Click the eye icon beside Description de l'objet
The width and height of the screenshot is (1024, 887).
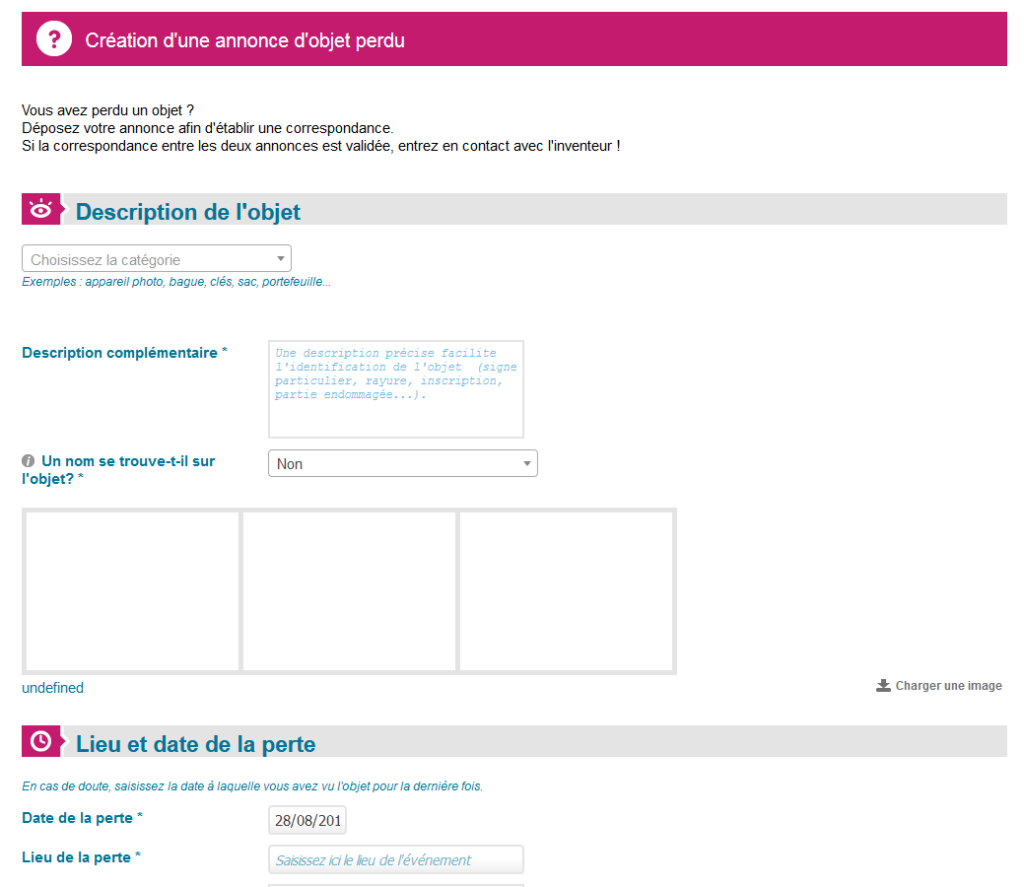(x=41, y=210)
